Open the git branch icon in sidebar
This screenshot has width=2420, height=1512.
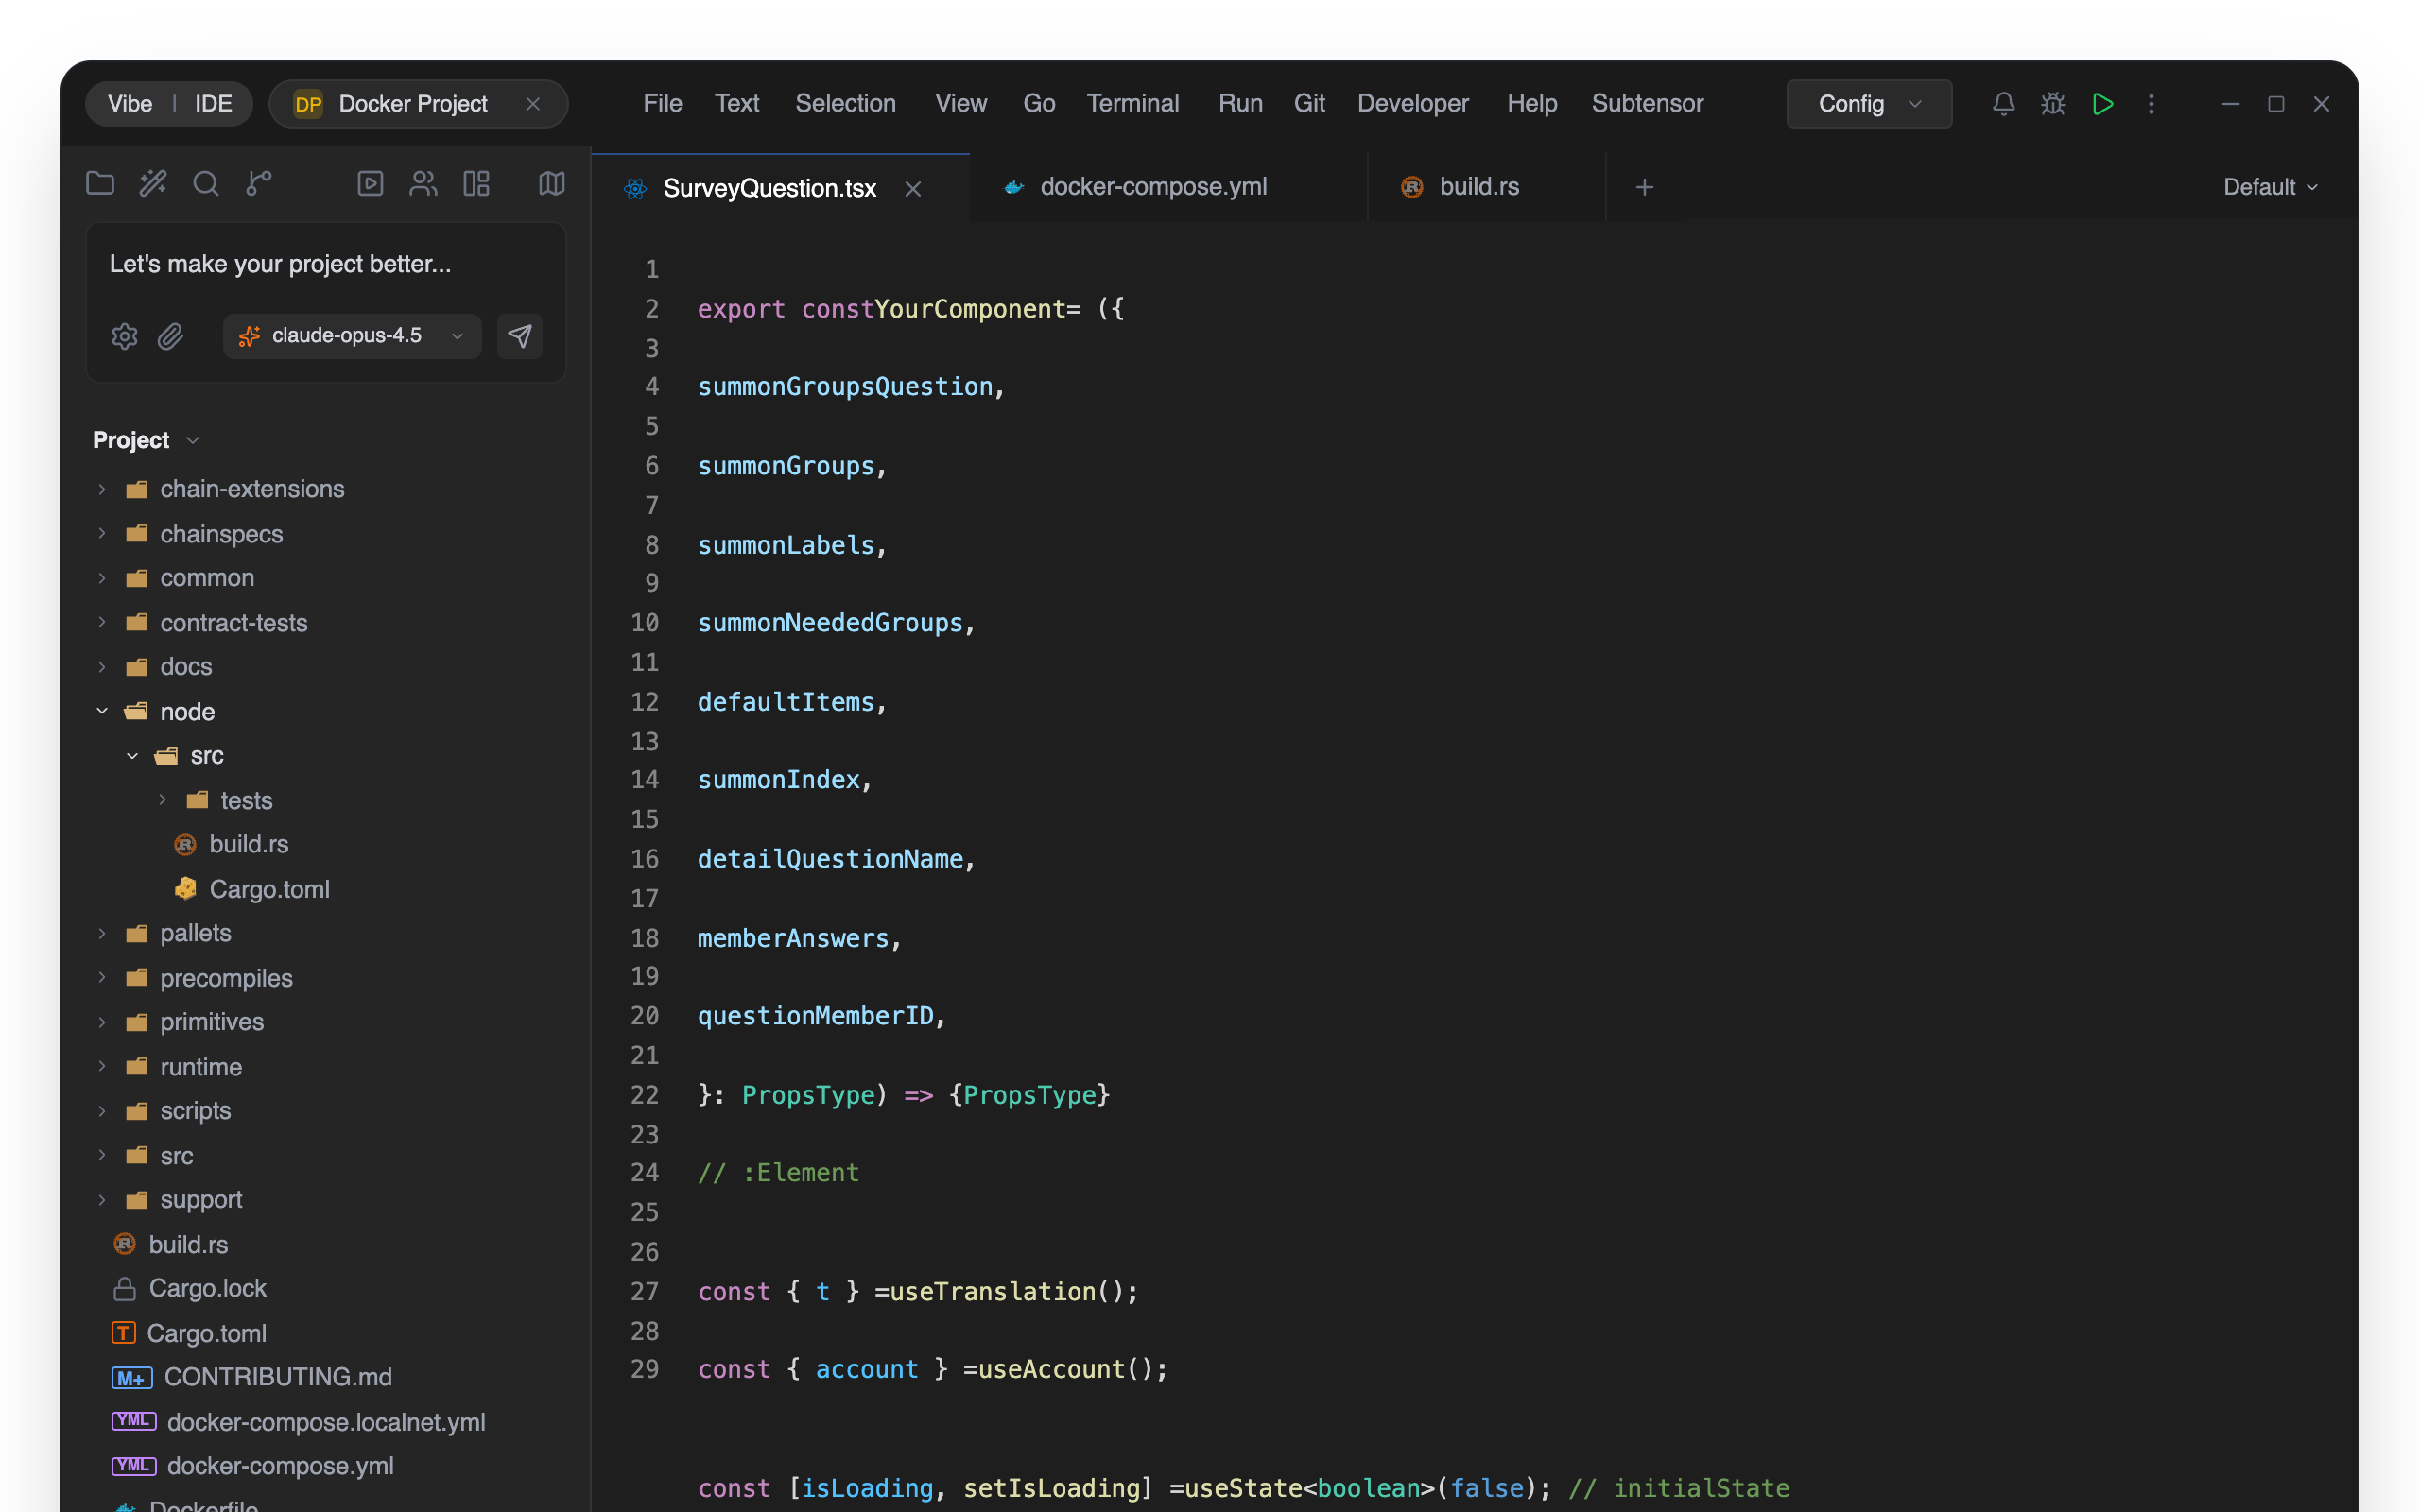(x=259, y=183)
